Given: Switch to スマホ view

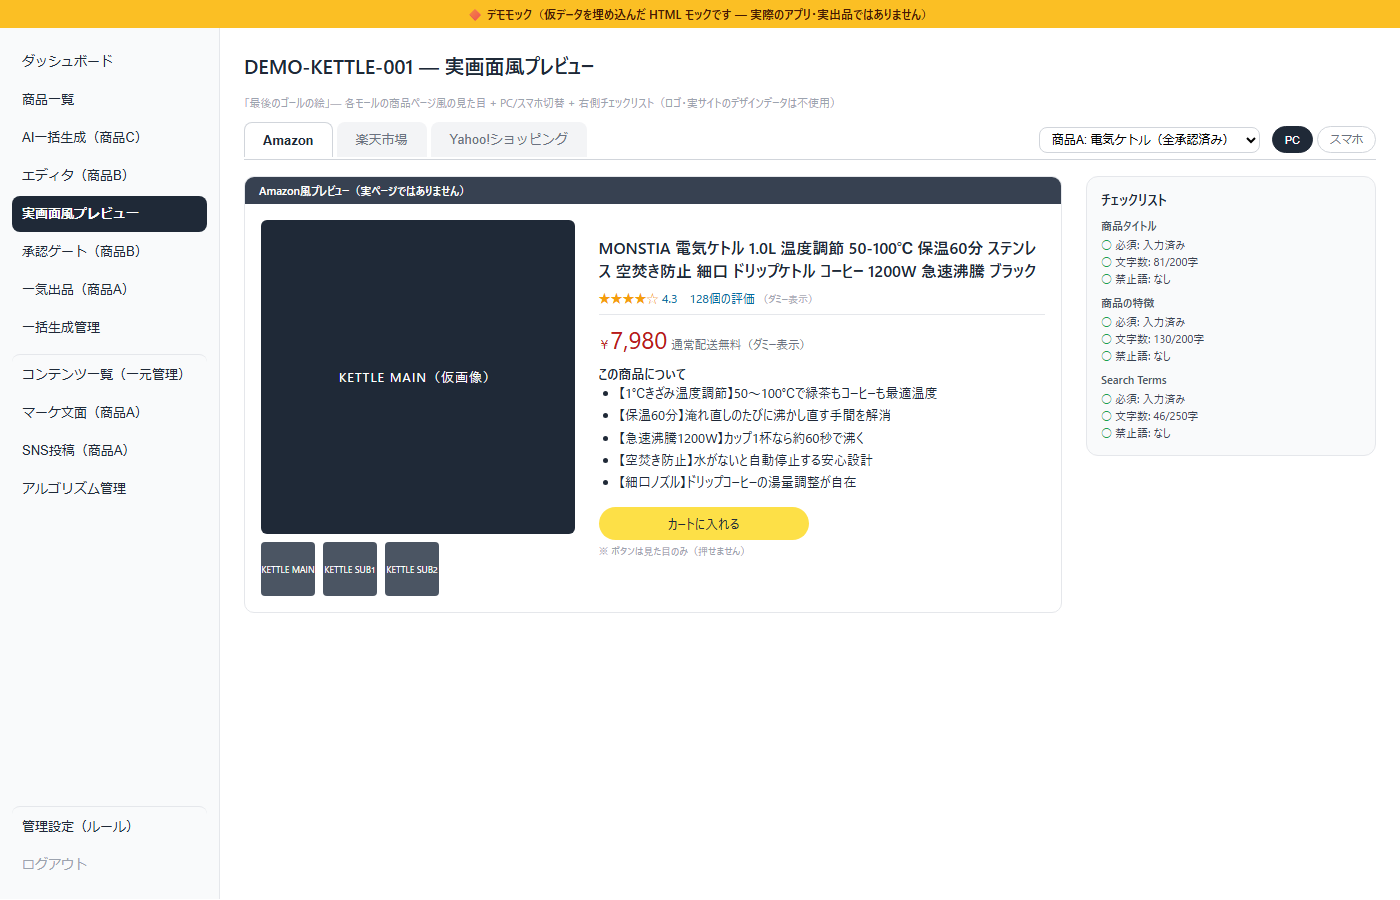Looking at the screenshot, I should pyautogui.click(x=1346, y=140).
